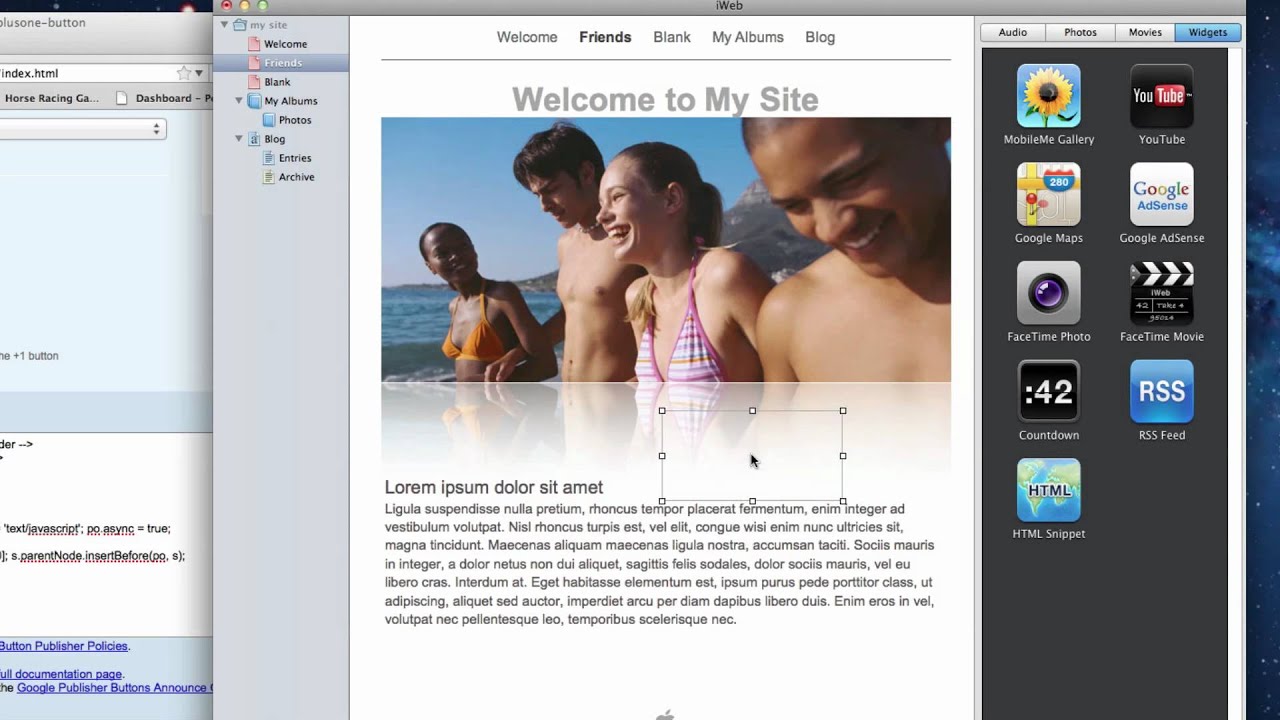Switch to the Widgets media tab
This screenshot has width=1280, height=720.
click(x=1207, y=32)
